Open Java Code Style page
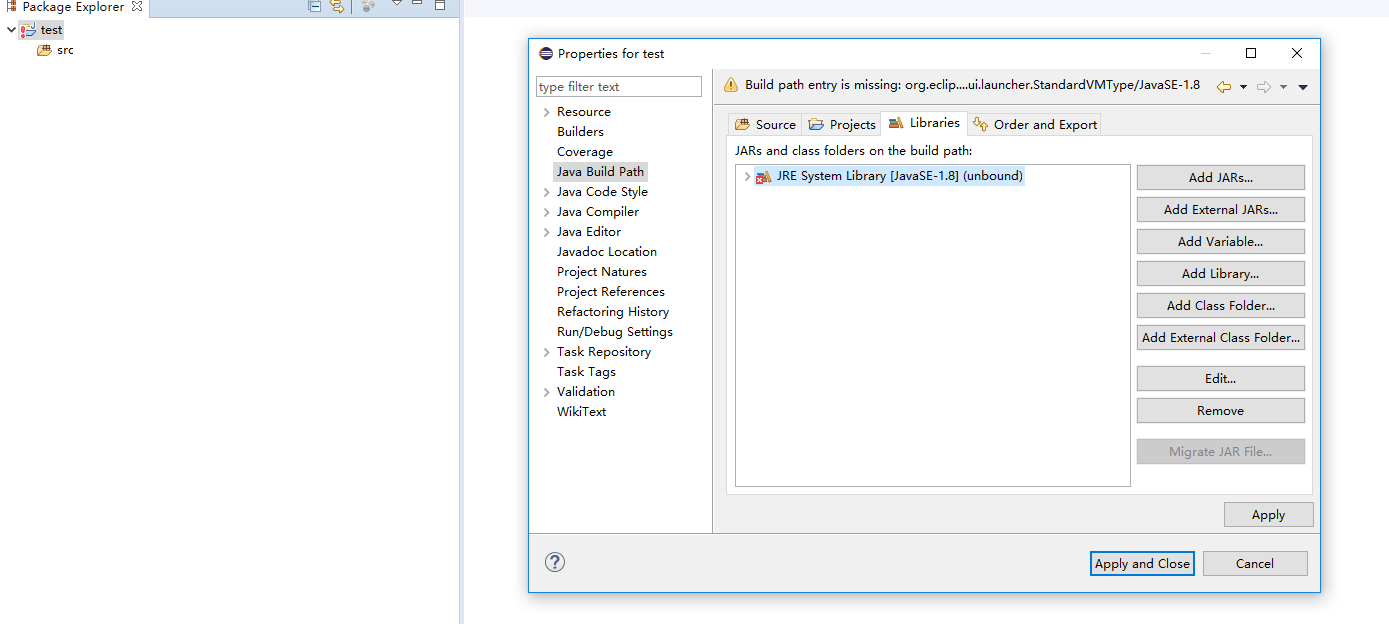 point(602,192)
